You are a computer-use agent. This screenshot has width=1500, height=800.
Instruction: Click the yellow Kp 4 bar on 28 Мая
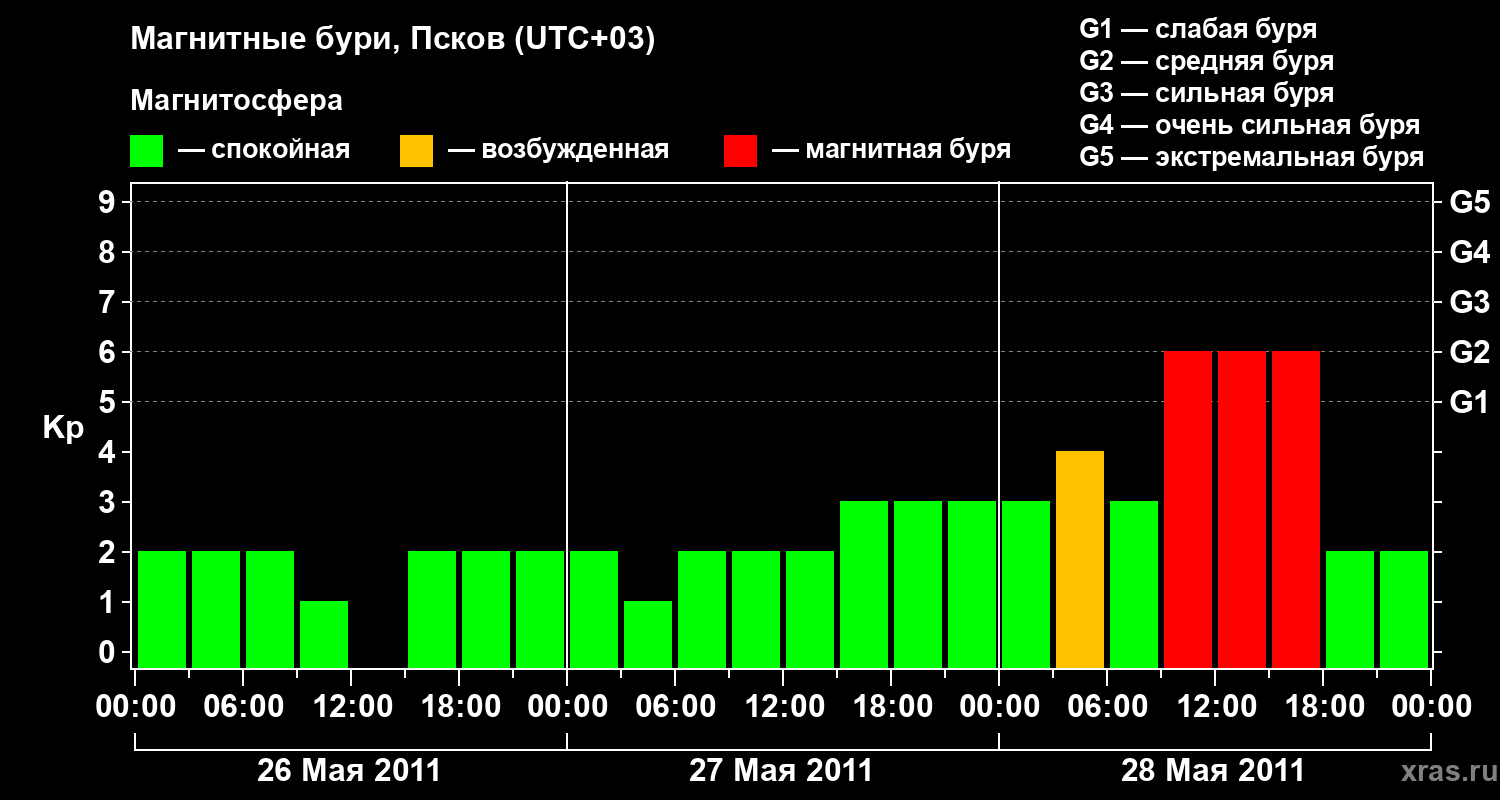coord(1080,560)
